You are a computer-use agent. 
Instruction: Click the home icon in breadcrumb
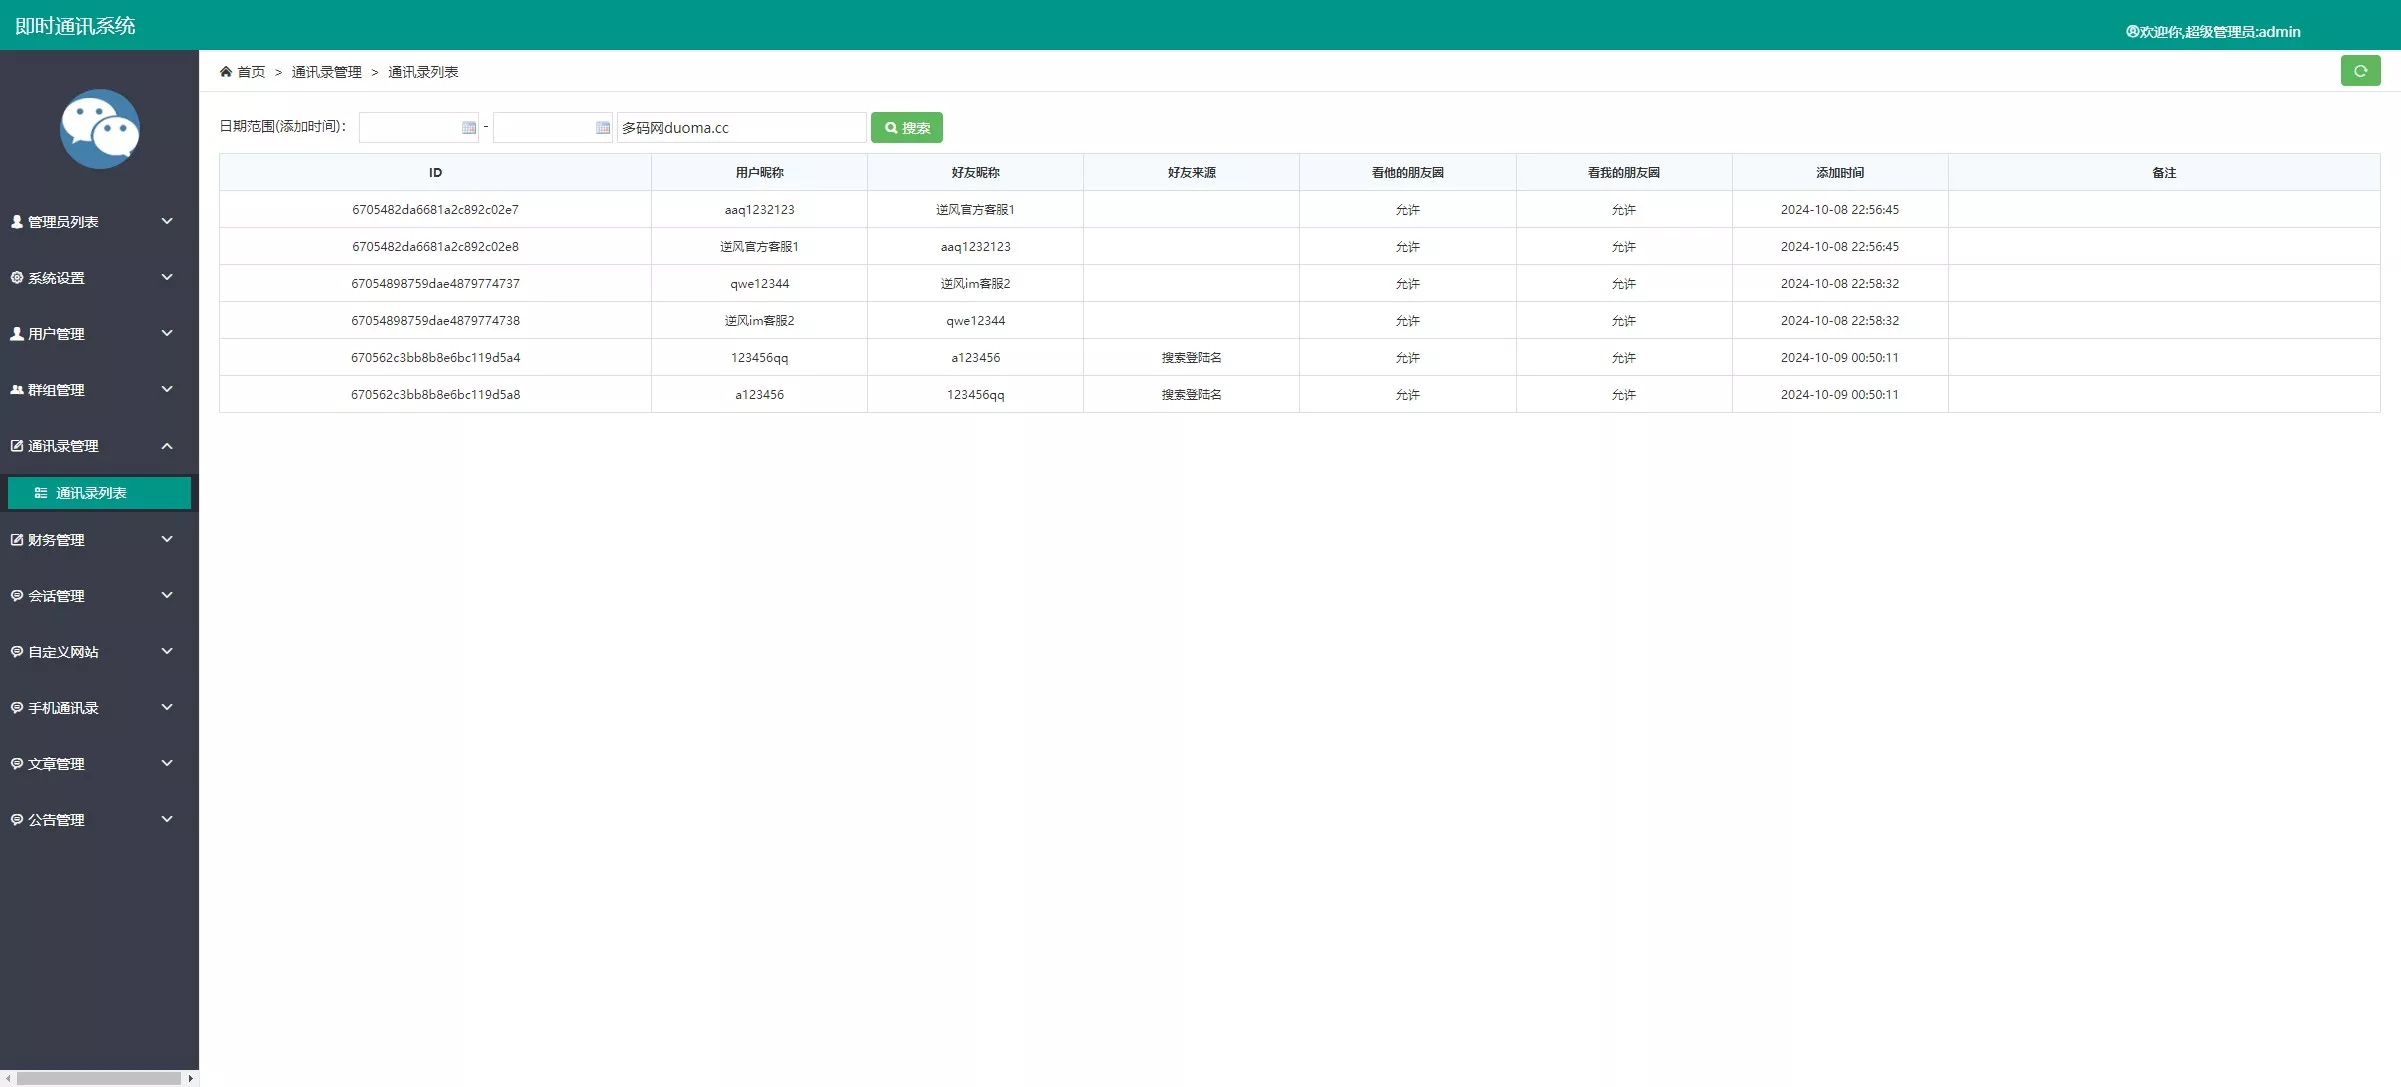[226, 72]
